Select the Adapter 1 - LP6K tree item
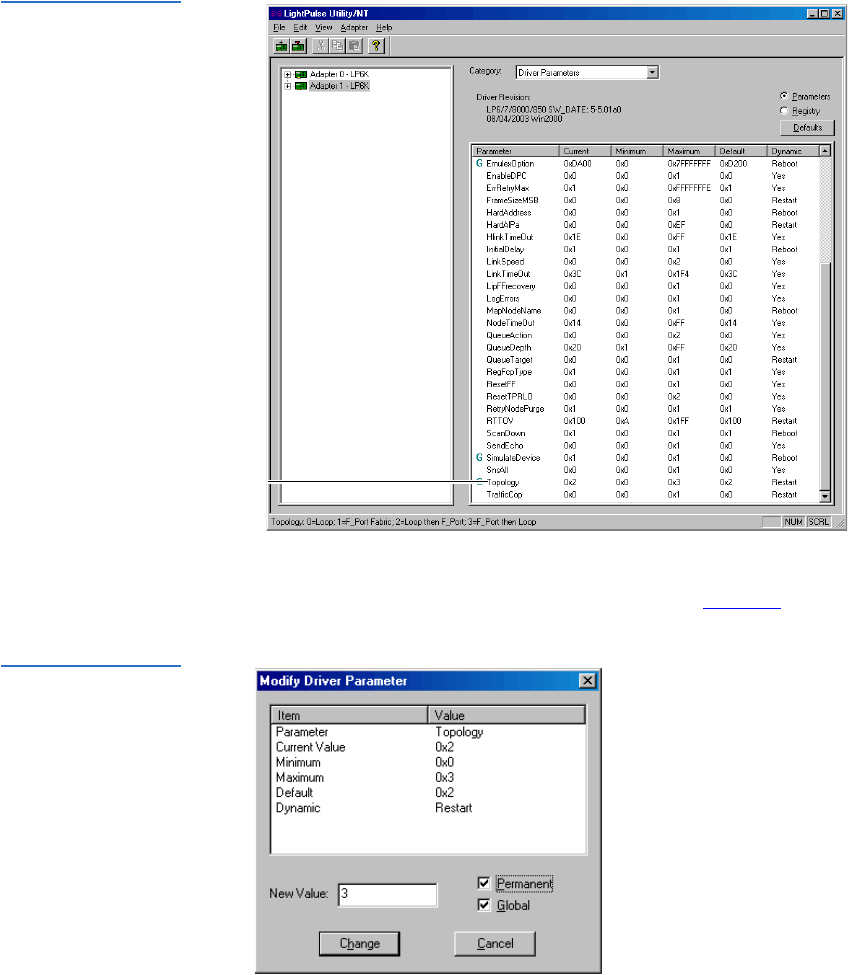Viewport: 848px width, 975px height. coord(339,86)
